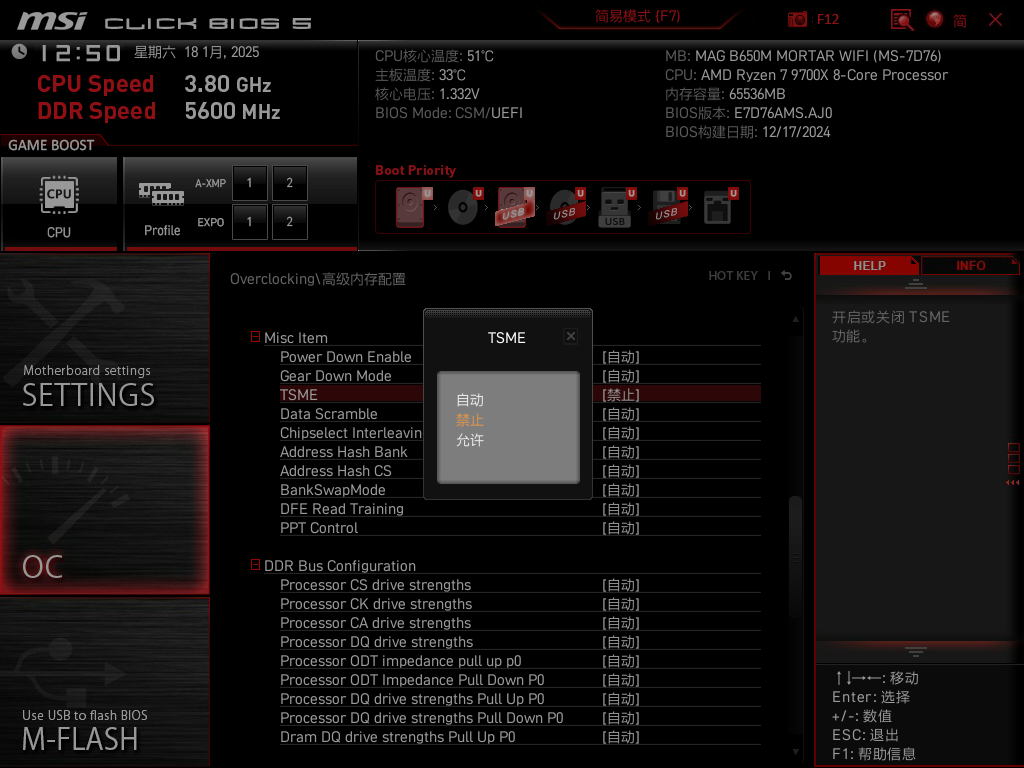This screenshot has height=768, width=1024.
Task: Click the settings list scrollbar thumb
Action: 795,557
